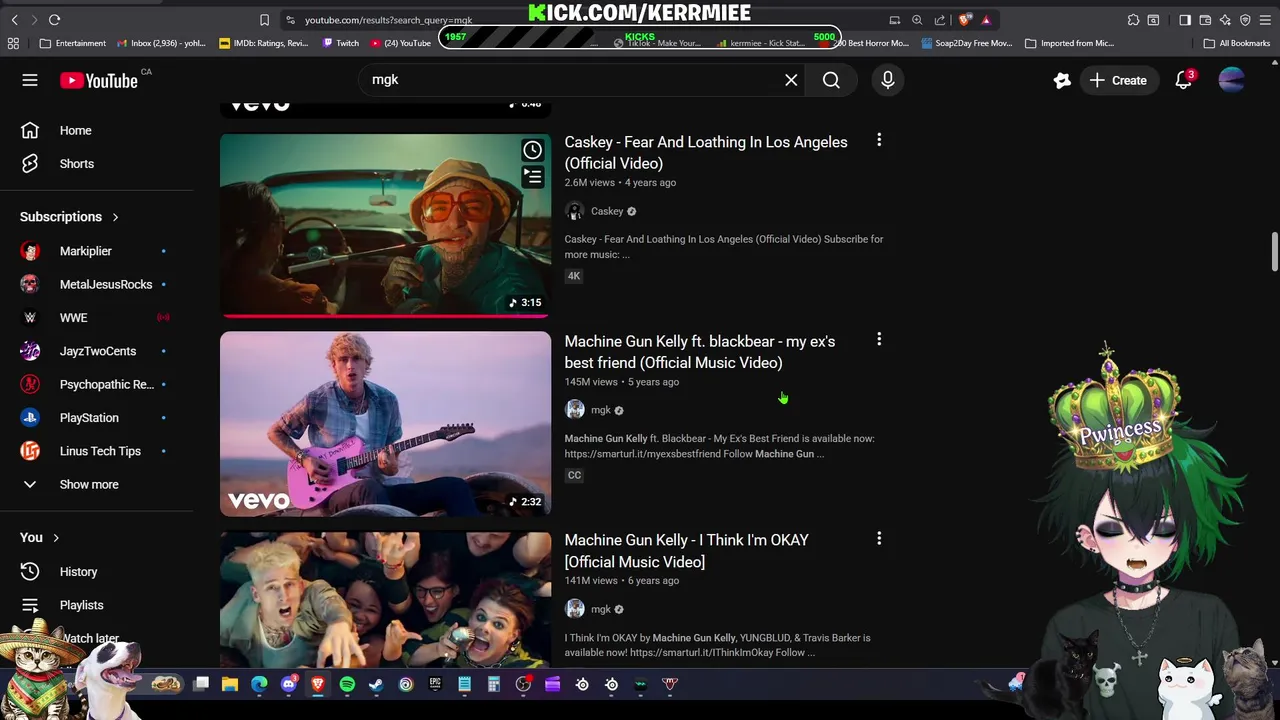Open the browser apps grid icon
The image size is (1280, 720).
click(13, 43)
